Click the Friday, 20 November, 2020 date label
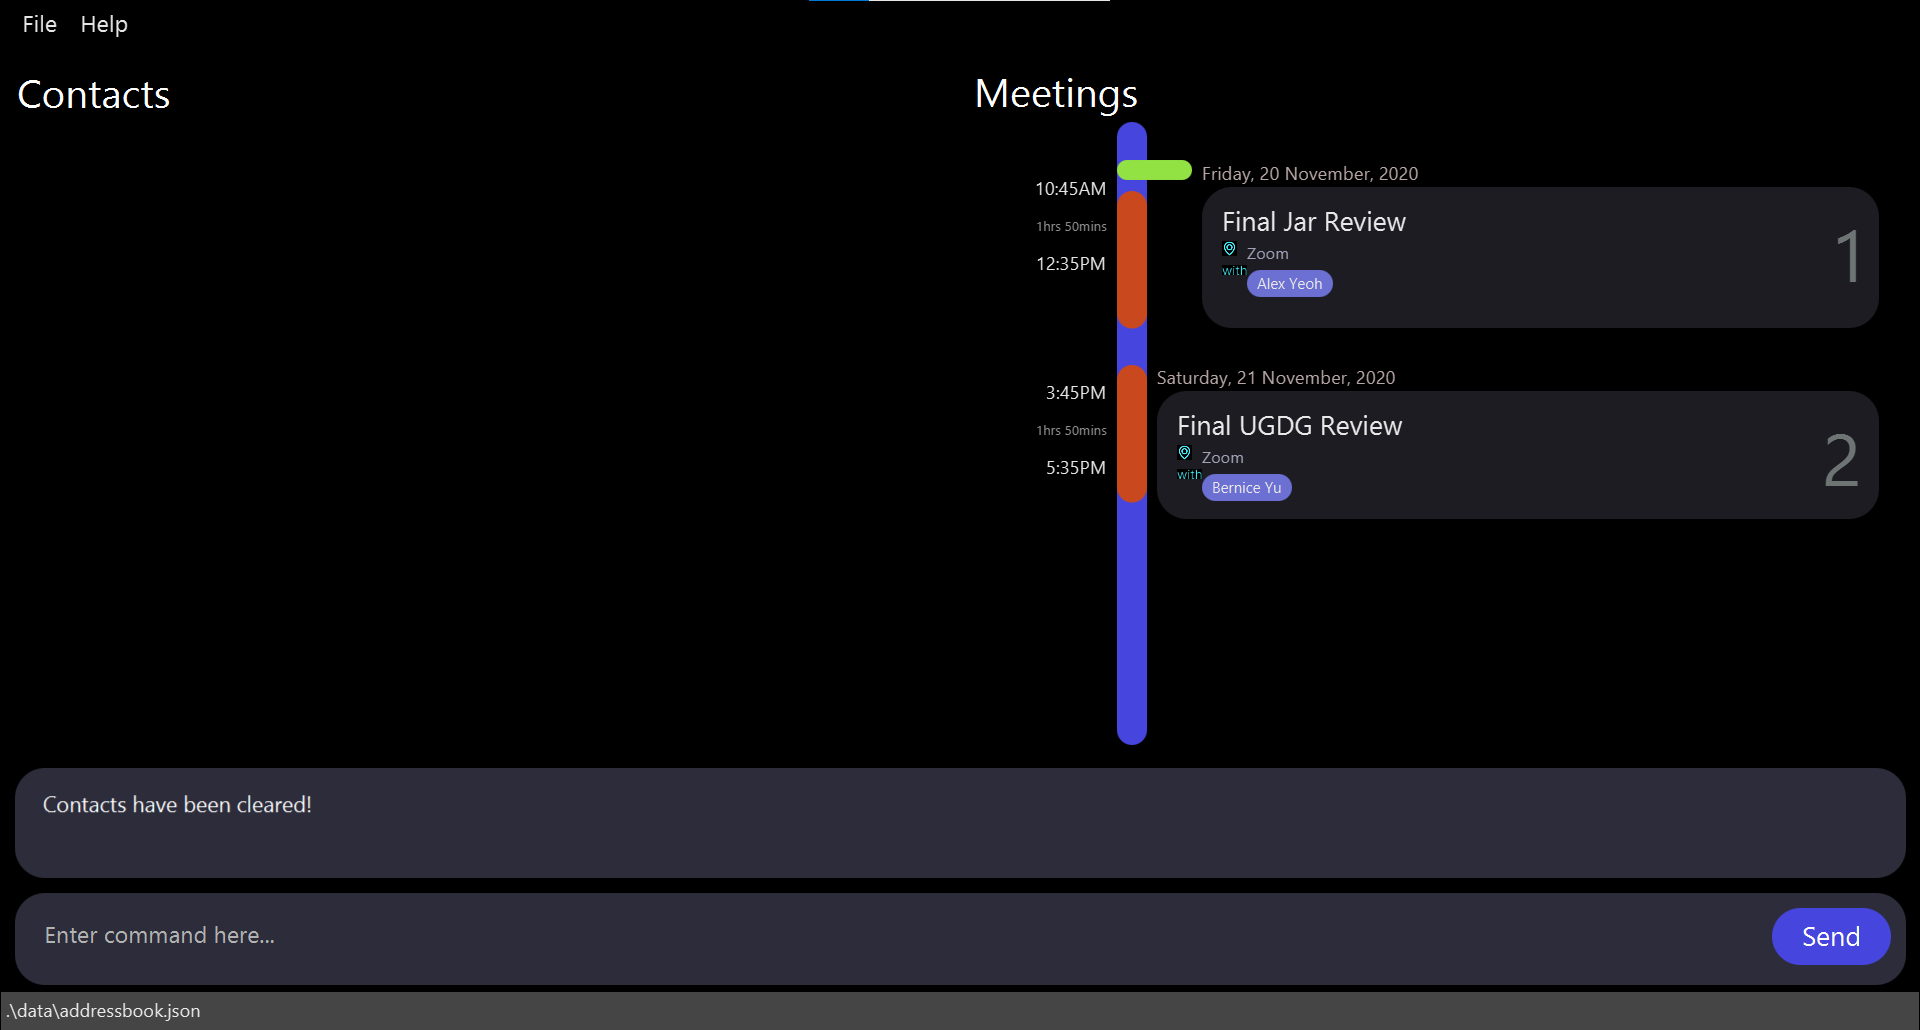 [1309, 174]
